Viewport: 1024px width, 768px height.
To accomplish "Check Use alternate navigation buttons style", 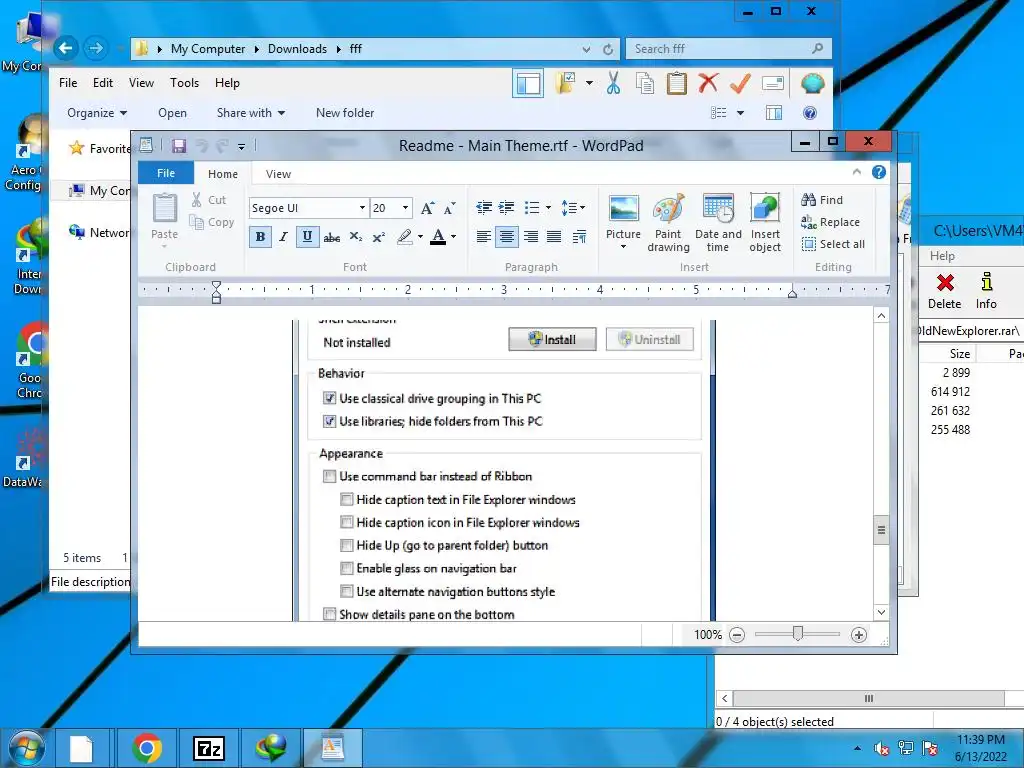I will coord(347,592).
